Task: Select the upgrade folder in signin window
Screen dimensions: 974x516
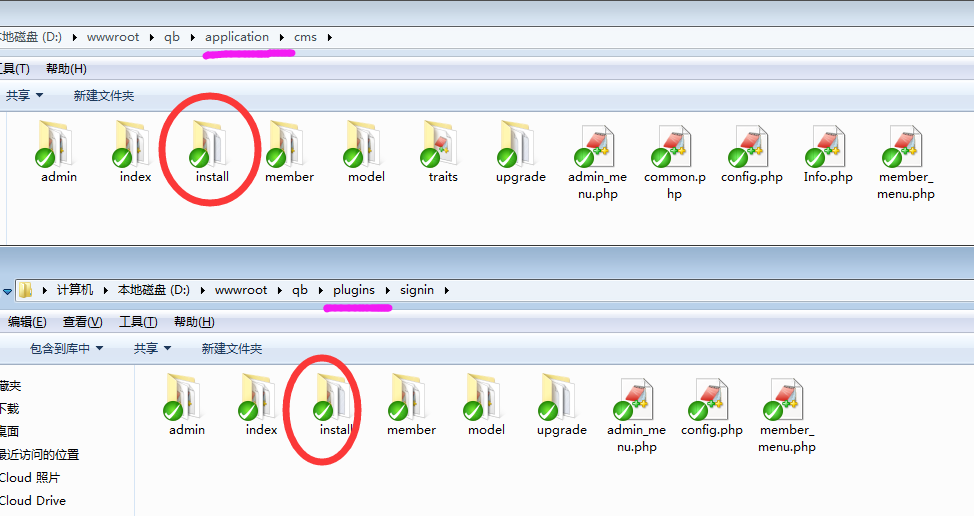Action: pyautogui.click(x=562, y=405)
